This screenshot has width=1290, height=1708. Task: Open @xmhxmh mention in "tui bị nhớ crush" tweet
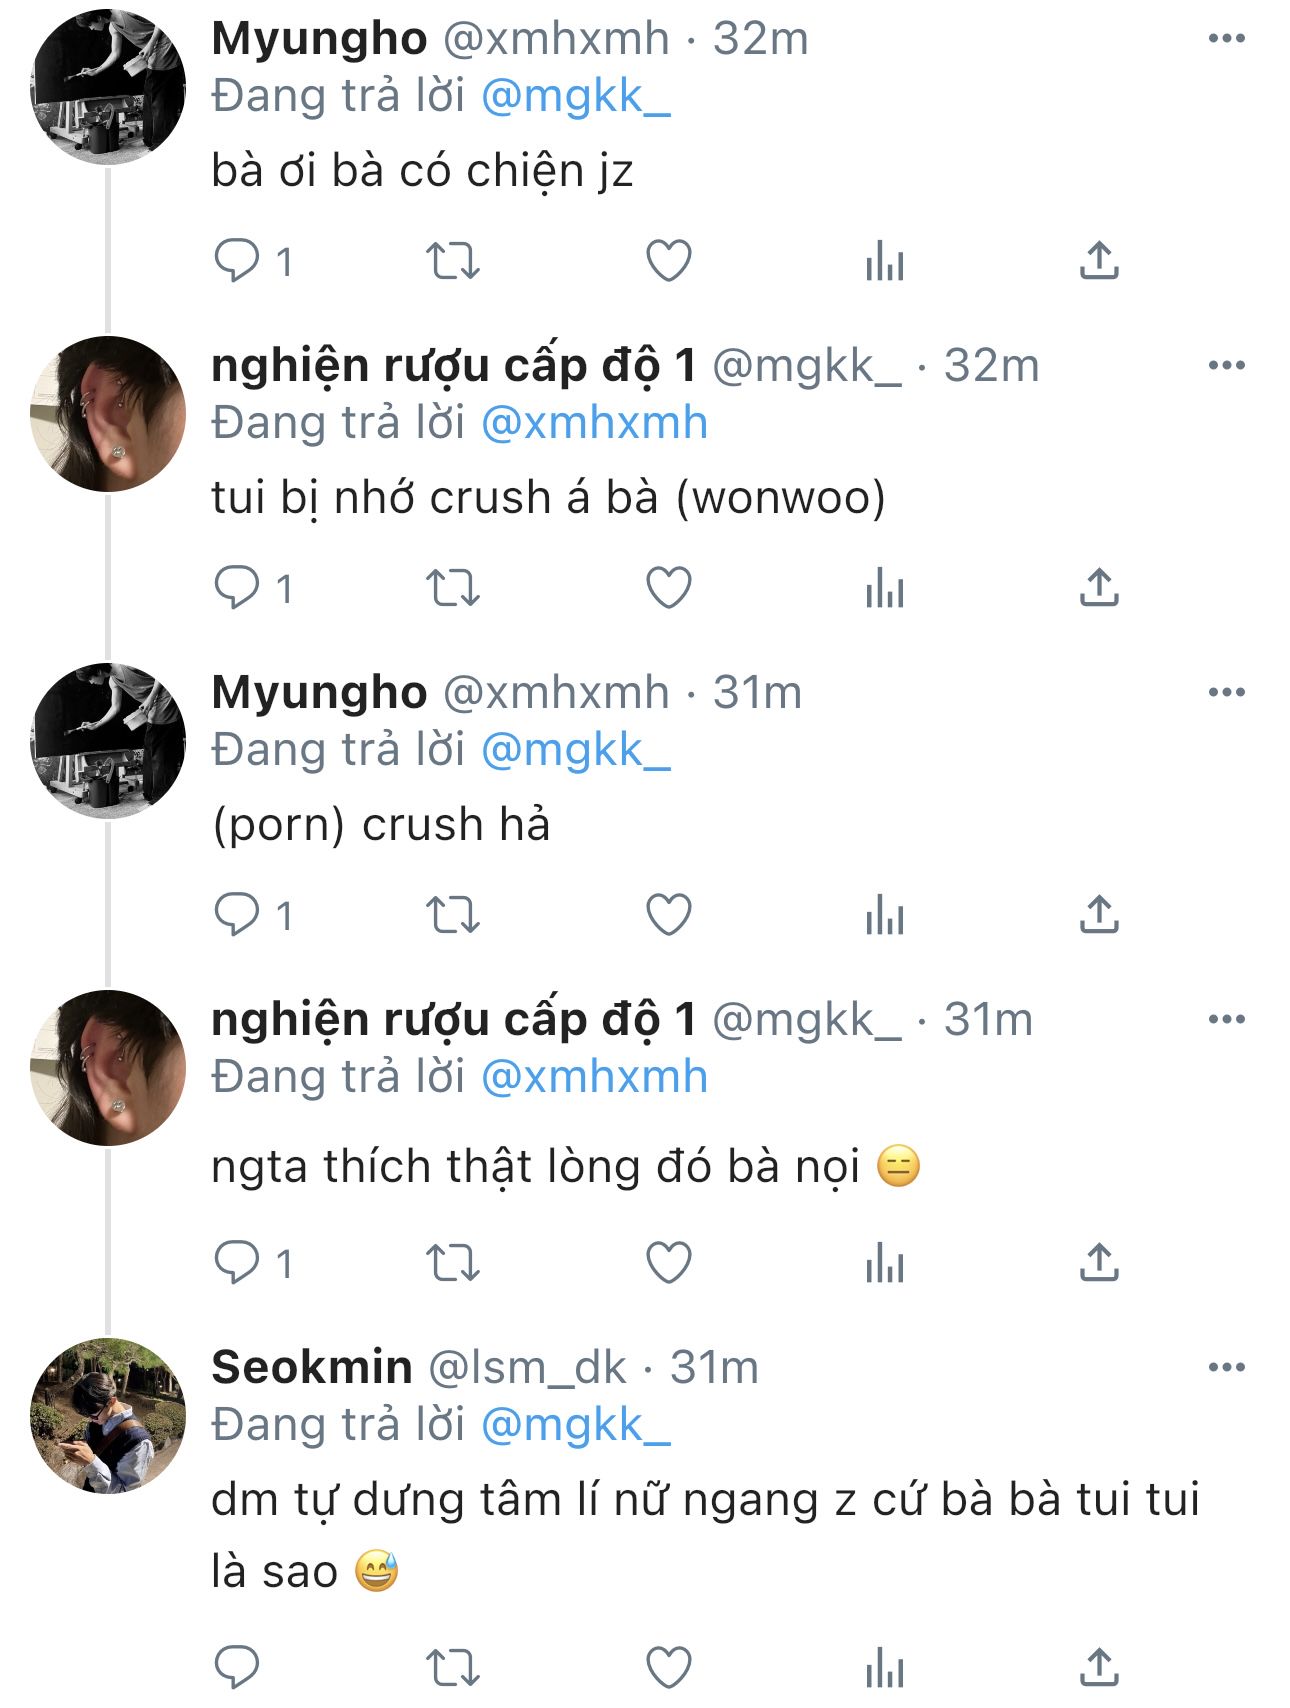coord(594,423)
